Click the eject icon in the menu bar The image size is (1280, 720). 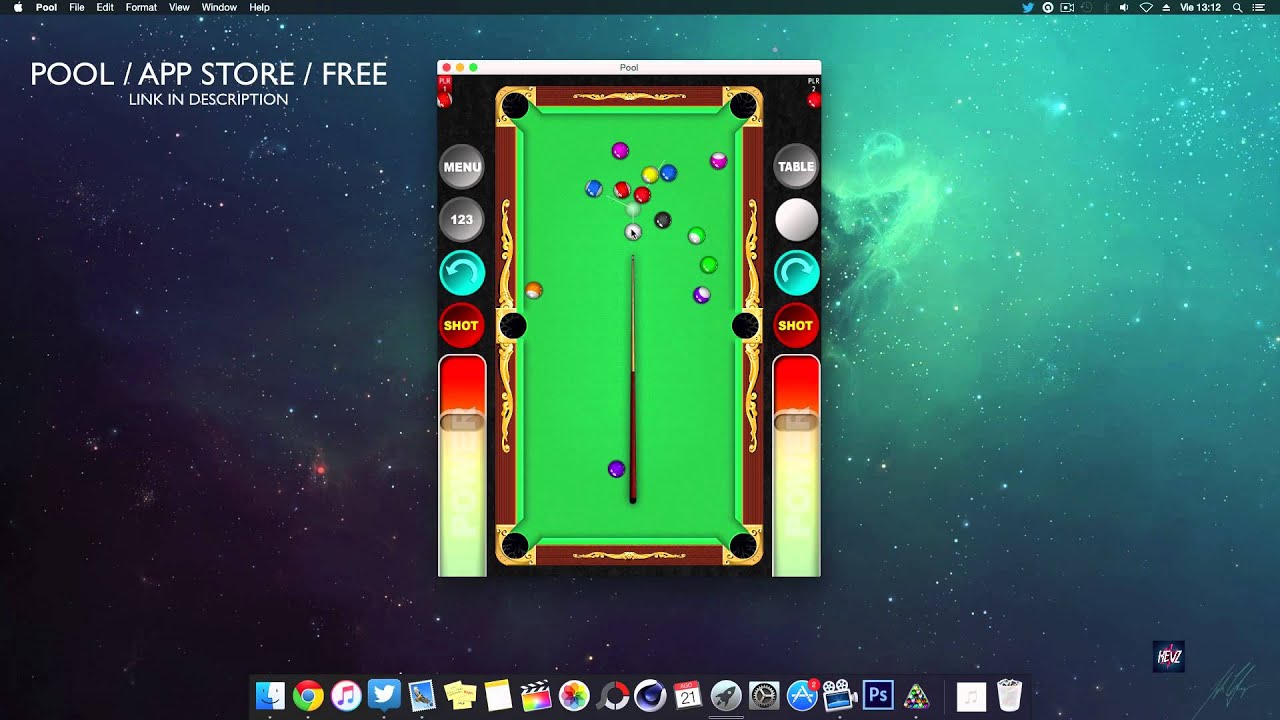(x=1165, y=7)
